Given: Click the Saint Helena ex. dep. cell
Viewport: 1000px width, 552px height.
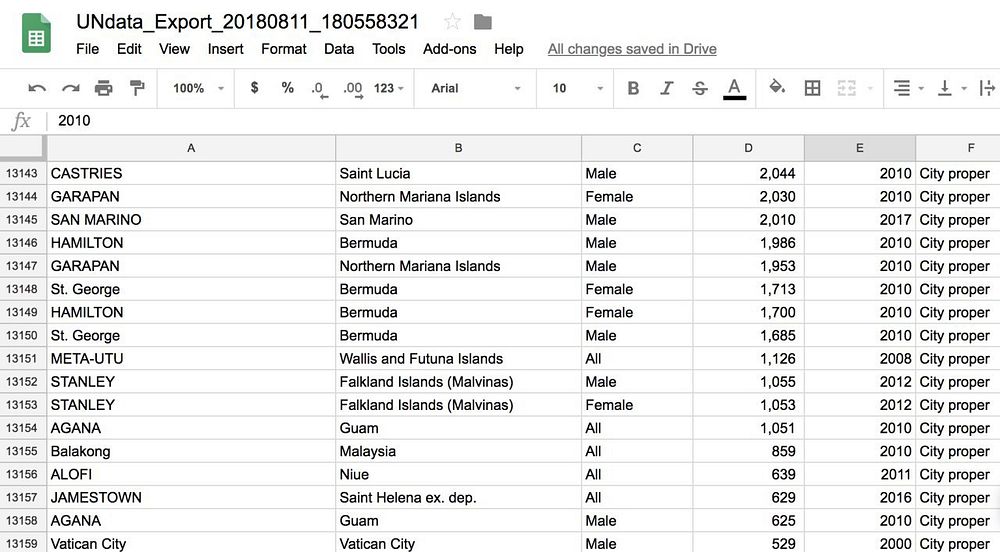Looking at the screenshot, I should (458, 497).
